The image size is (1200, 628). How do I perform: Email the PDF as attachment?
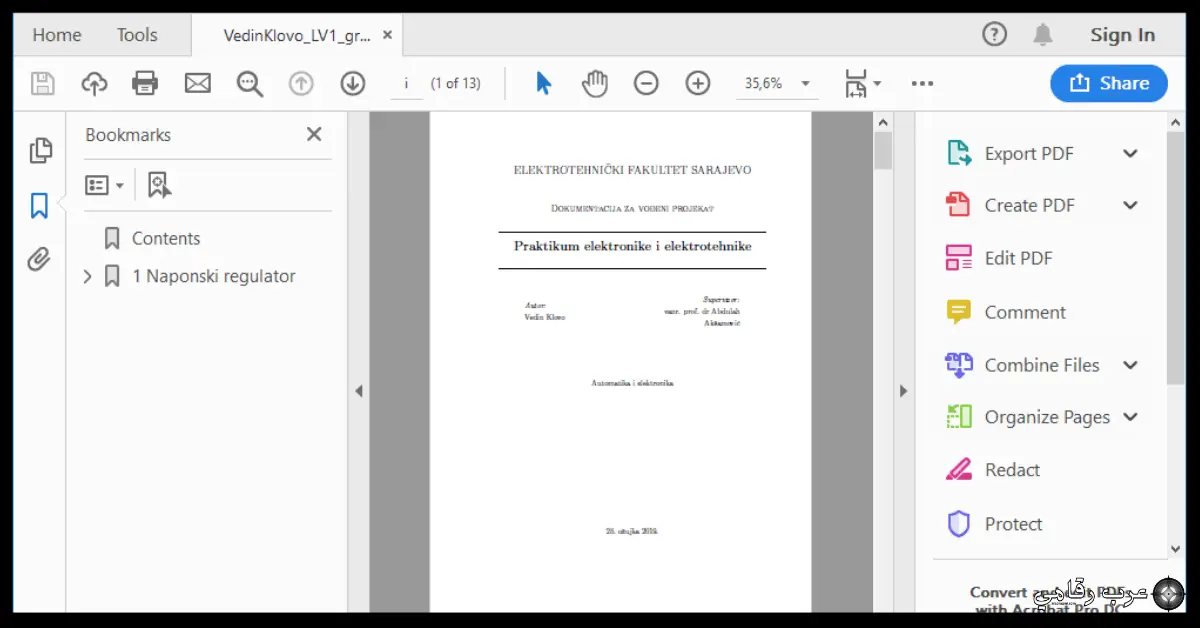[x=197, y=83]
